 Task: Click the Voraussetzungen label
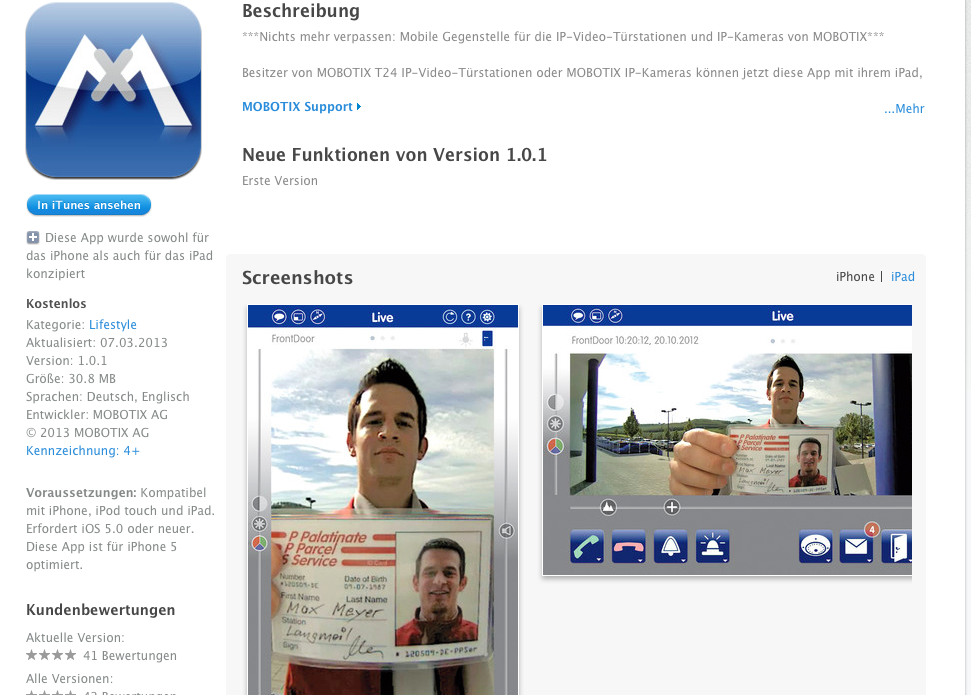tap(81, 492)
